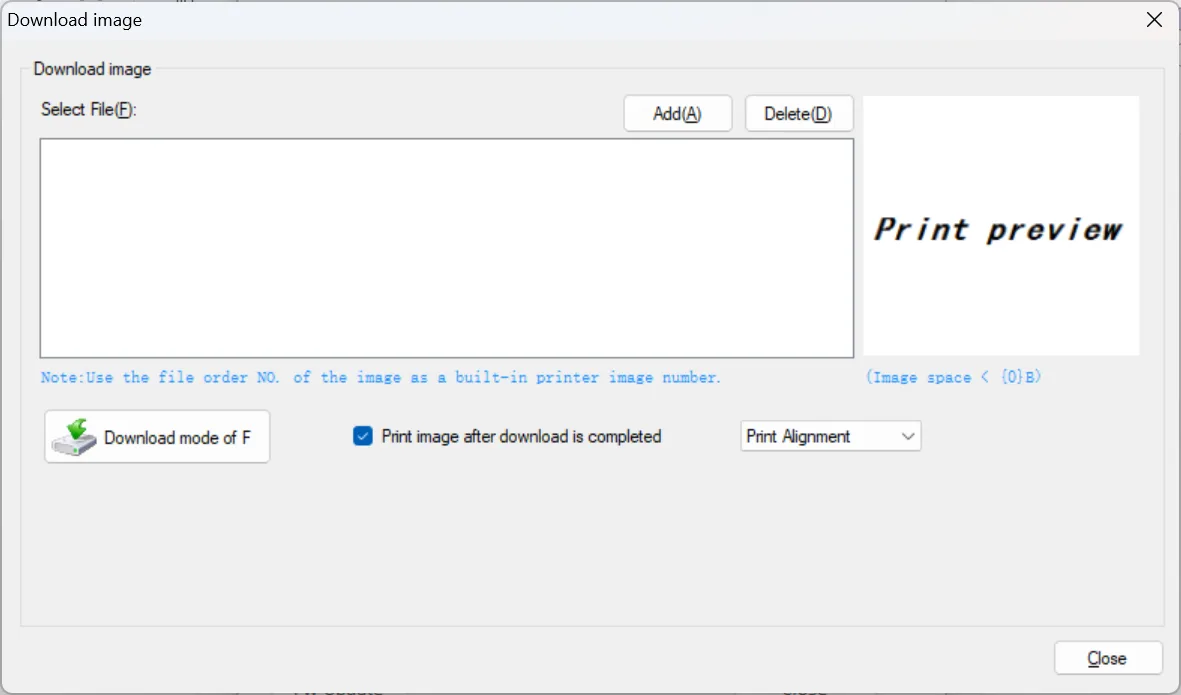Click the 'Download mode of F' button text
This screenshot has width=1181, height=695.
[177, 437]
